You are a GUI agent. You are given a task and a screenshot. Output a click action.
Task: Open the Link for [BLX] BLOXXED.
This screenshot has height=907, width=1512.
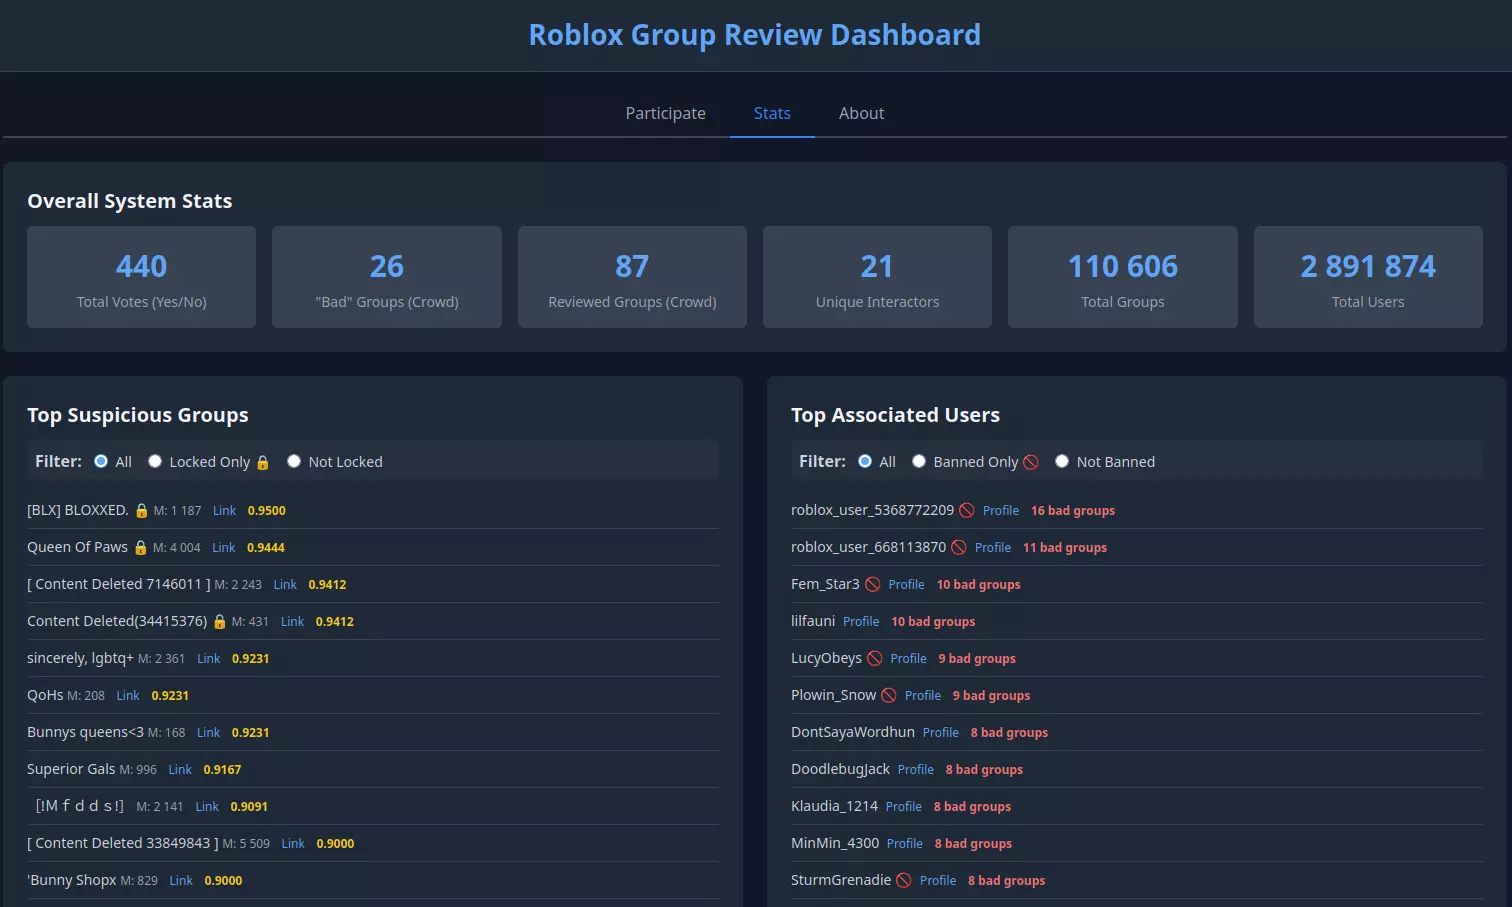tap(225, 511)
